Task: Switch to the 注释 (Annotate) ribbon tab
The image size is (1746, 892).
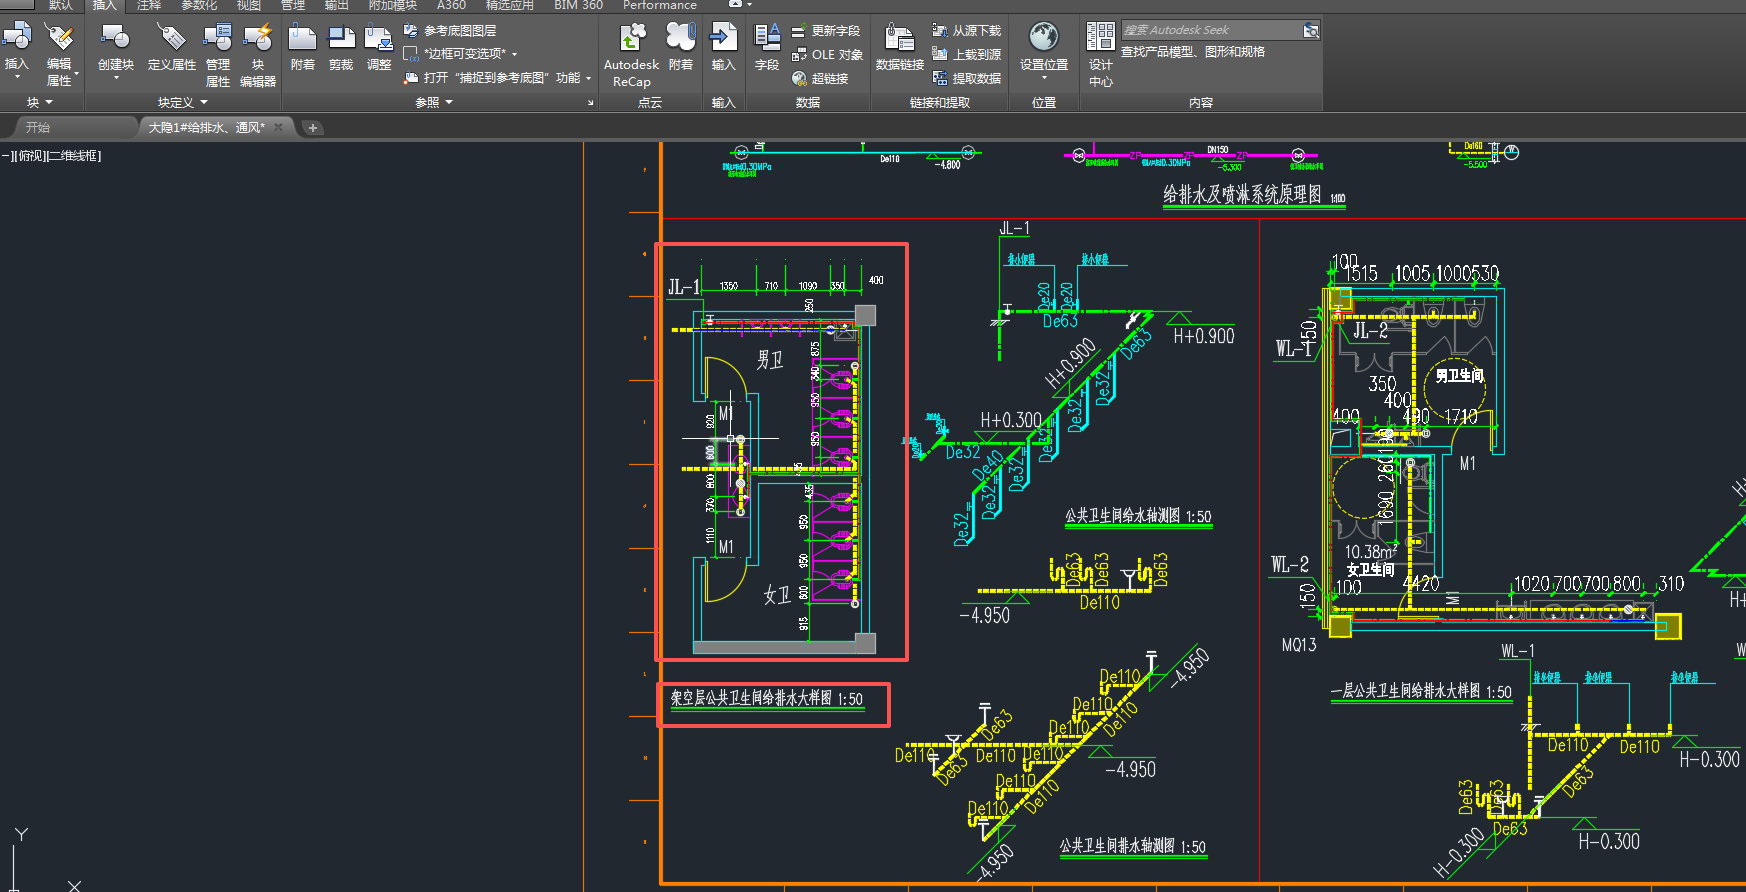Action: (x=149, y=5)
